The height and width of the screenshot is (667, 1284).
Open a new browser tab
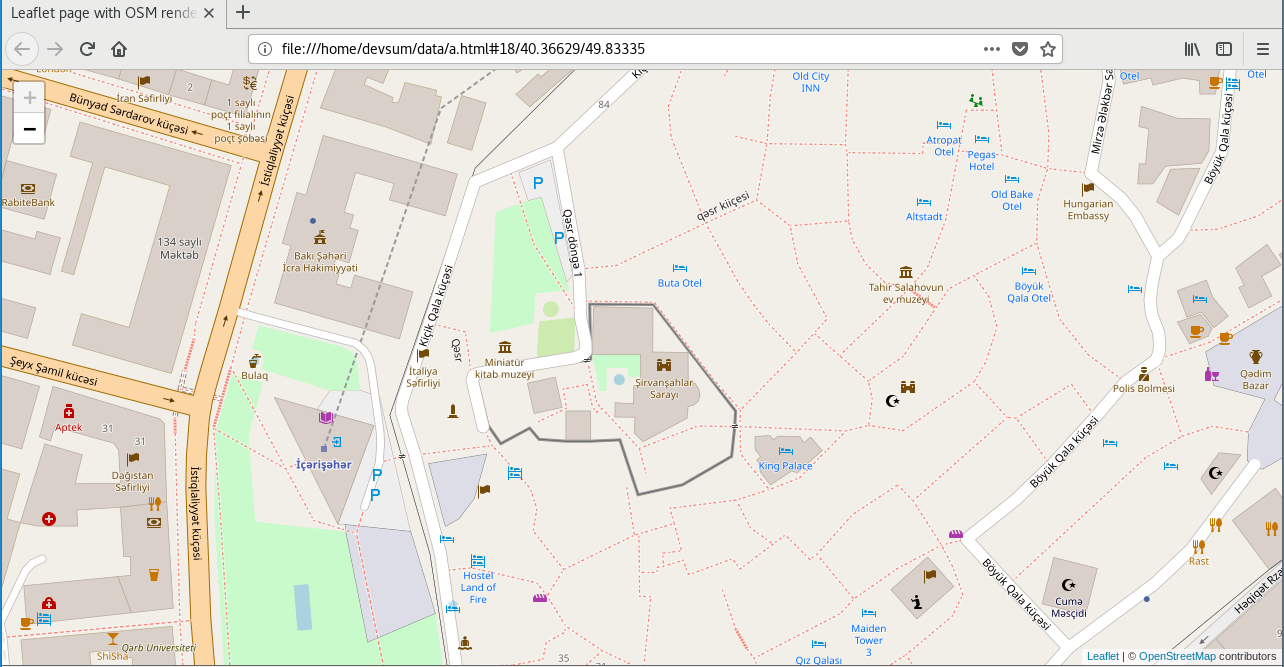(243, 13)
